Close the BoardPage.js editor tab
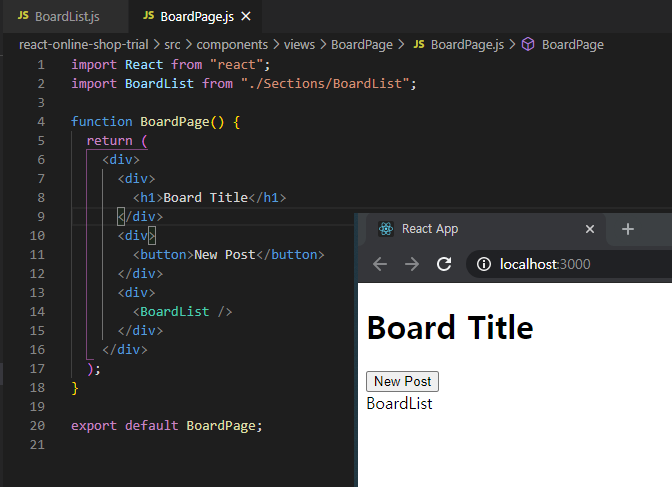This screenshot has width=672, height=487. (246, 16)
